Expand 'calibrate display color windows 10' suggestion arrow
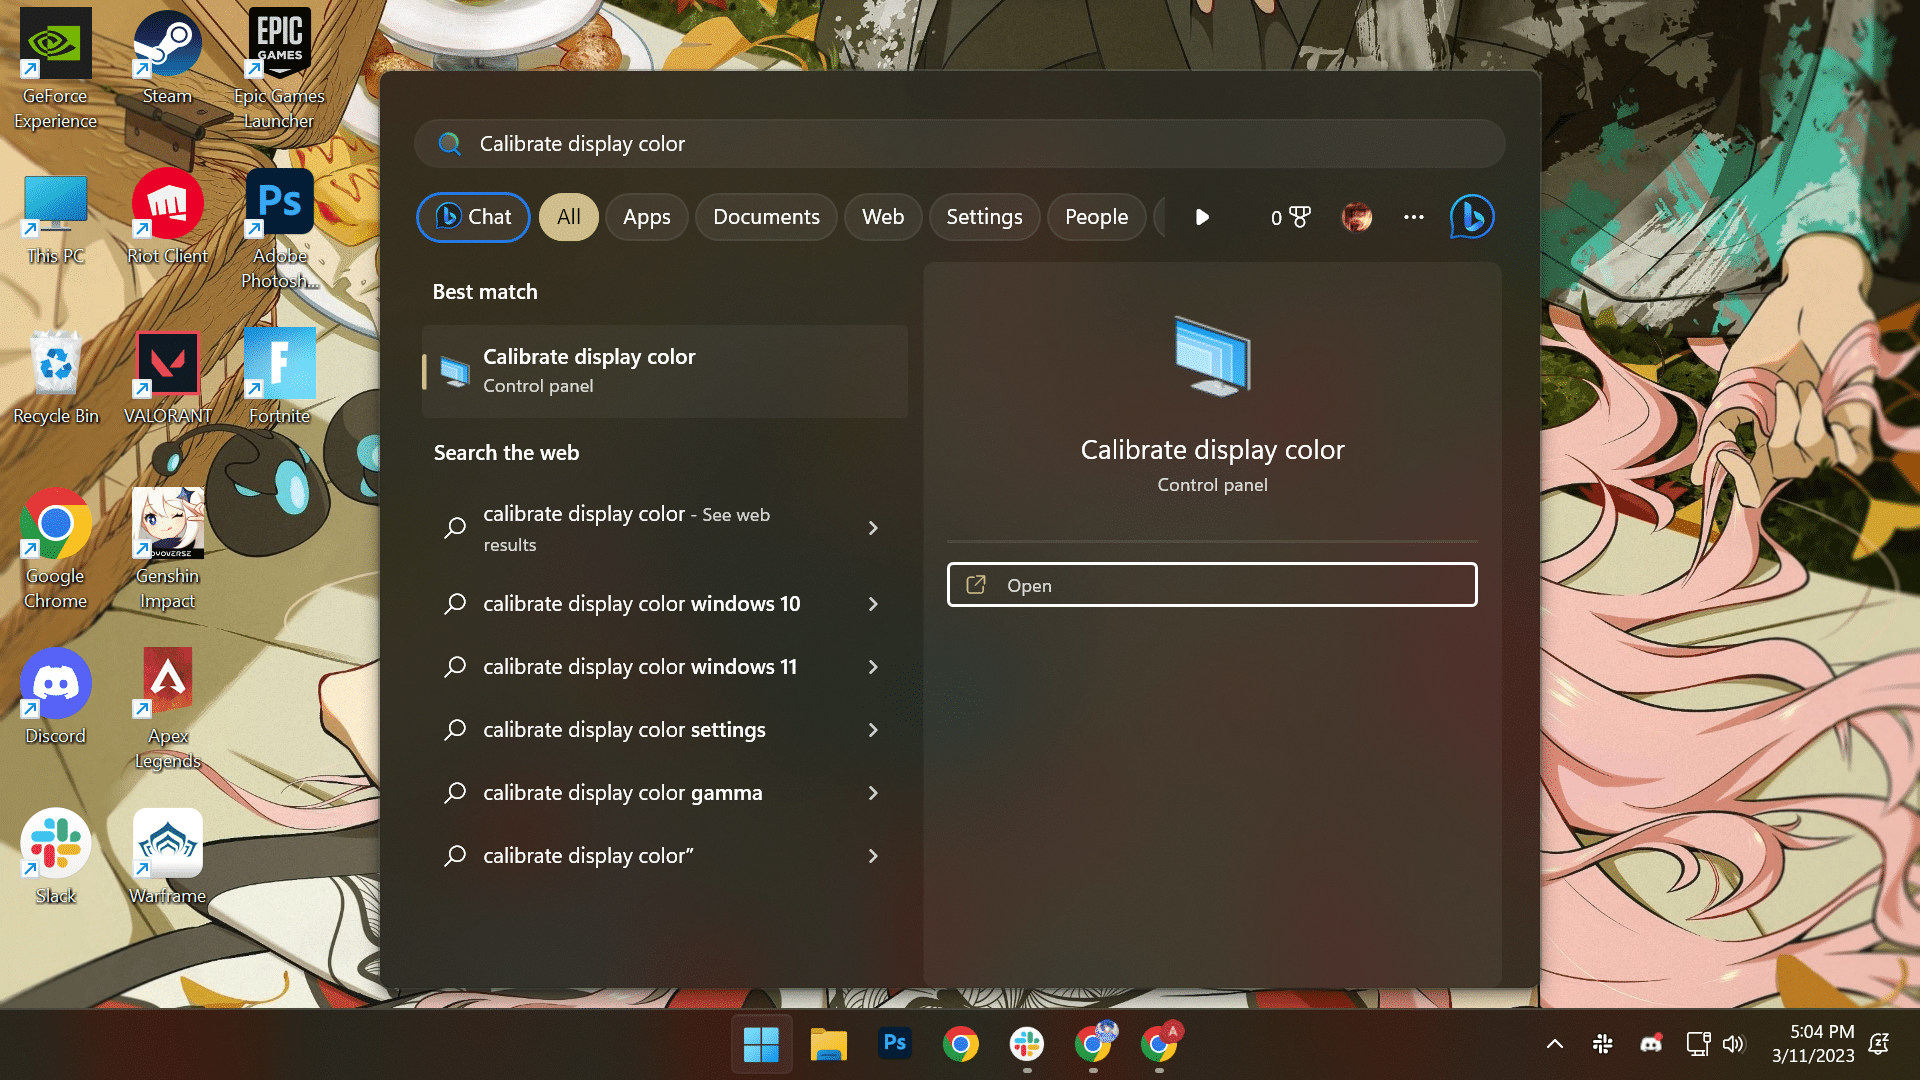 [873, 604]
